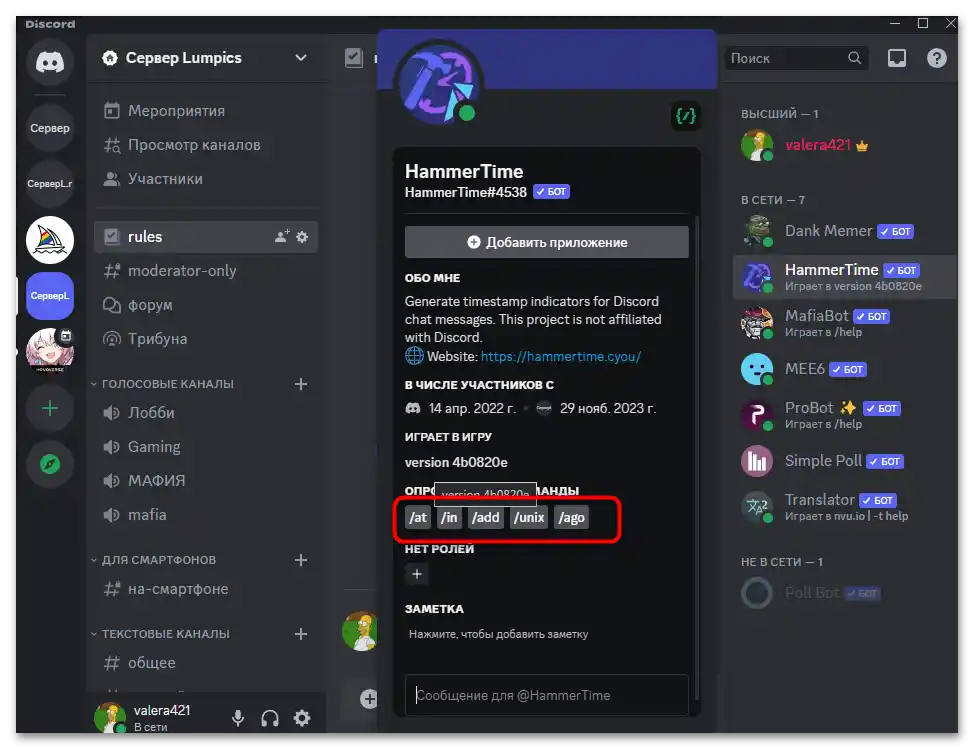Click the search field Поиск
This screenshot has height=749, width=974.
(x=795, y=58)
